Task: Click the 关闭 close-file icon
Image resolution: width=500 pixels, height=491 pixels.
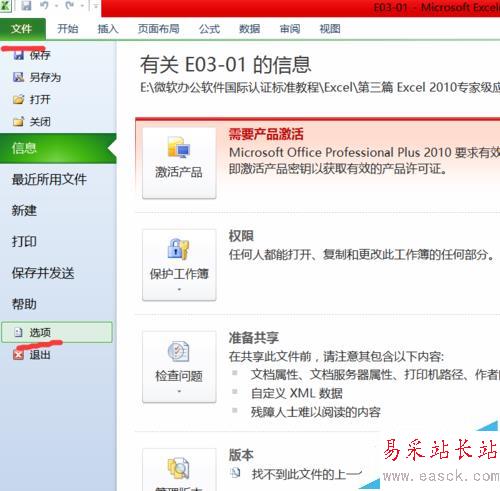Action: click(19, 122)
